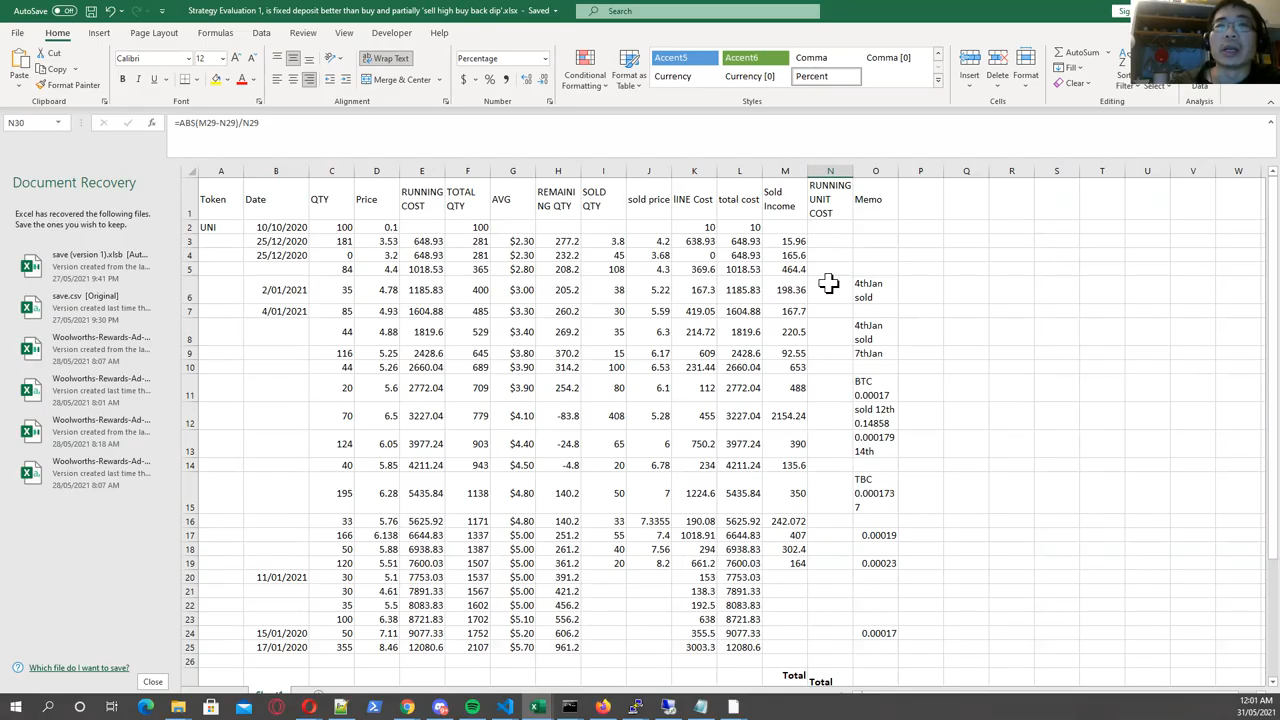Expand the font size dropdown
The image size is (1280, 720).
[221, 58]
